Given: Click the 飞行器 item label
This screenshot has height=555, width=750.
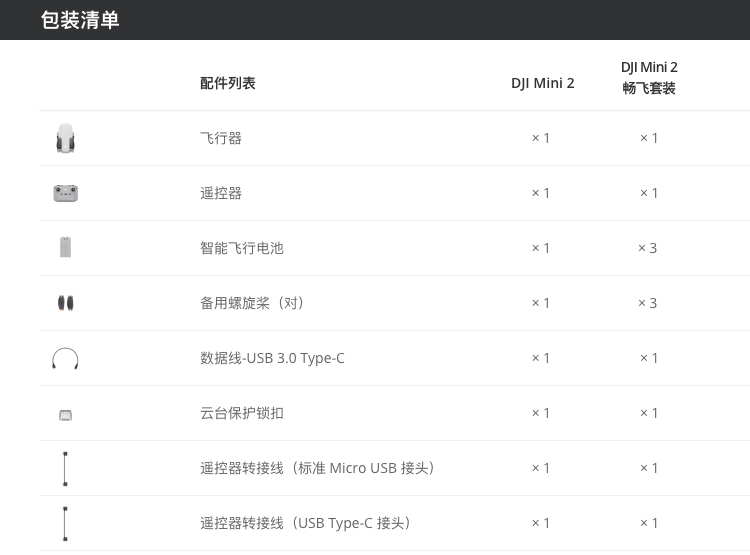Looking at the screenshot, I should (221, 138).
